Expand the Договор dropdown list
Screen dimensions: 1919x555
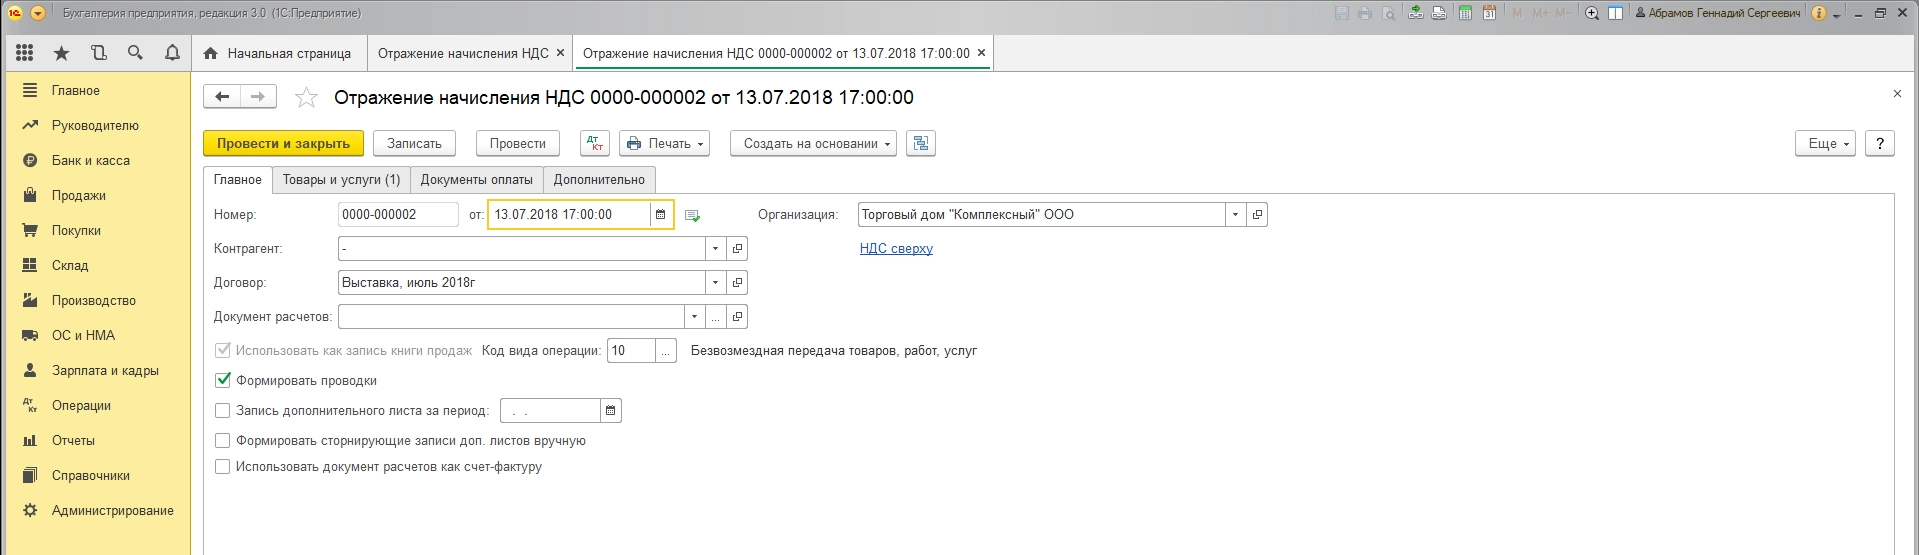pyautogui.click(x=715, y=282)
